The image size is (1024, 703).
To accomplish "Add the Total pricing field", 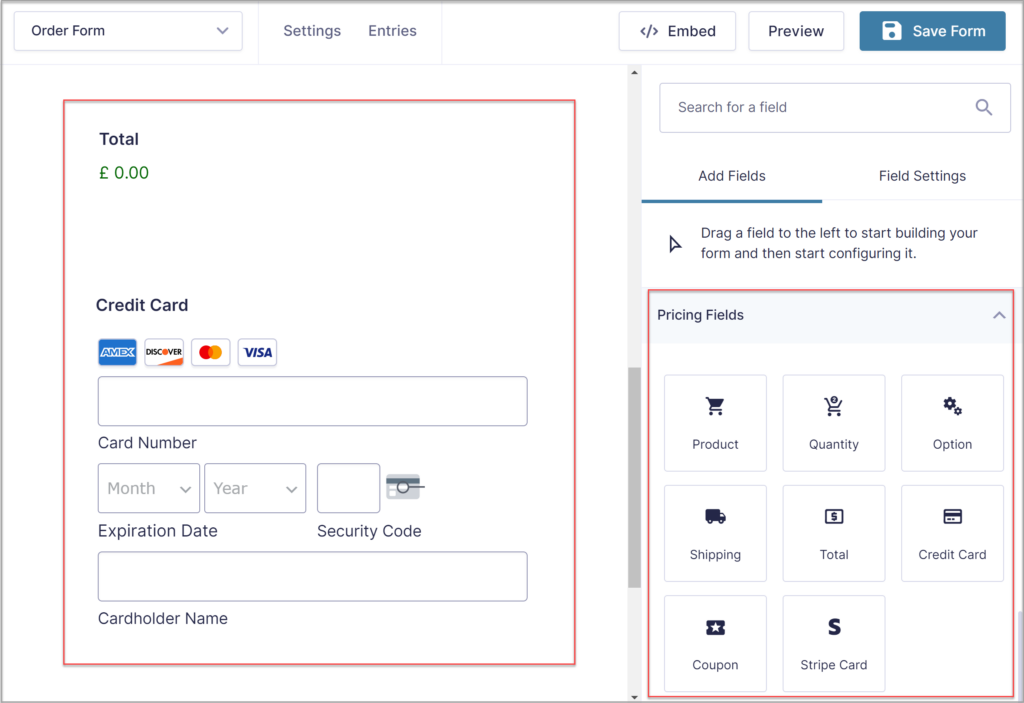I will click(833, 532).
